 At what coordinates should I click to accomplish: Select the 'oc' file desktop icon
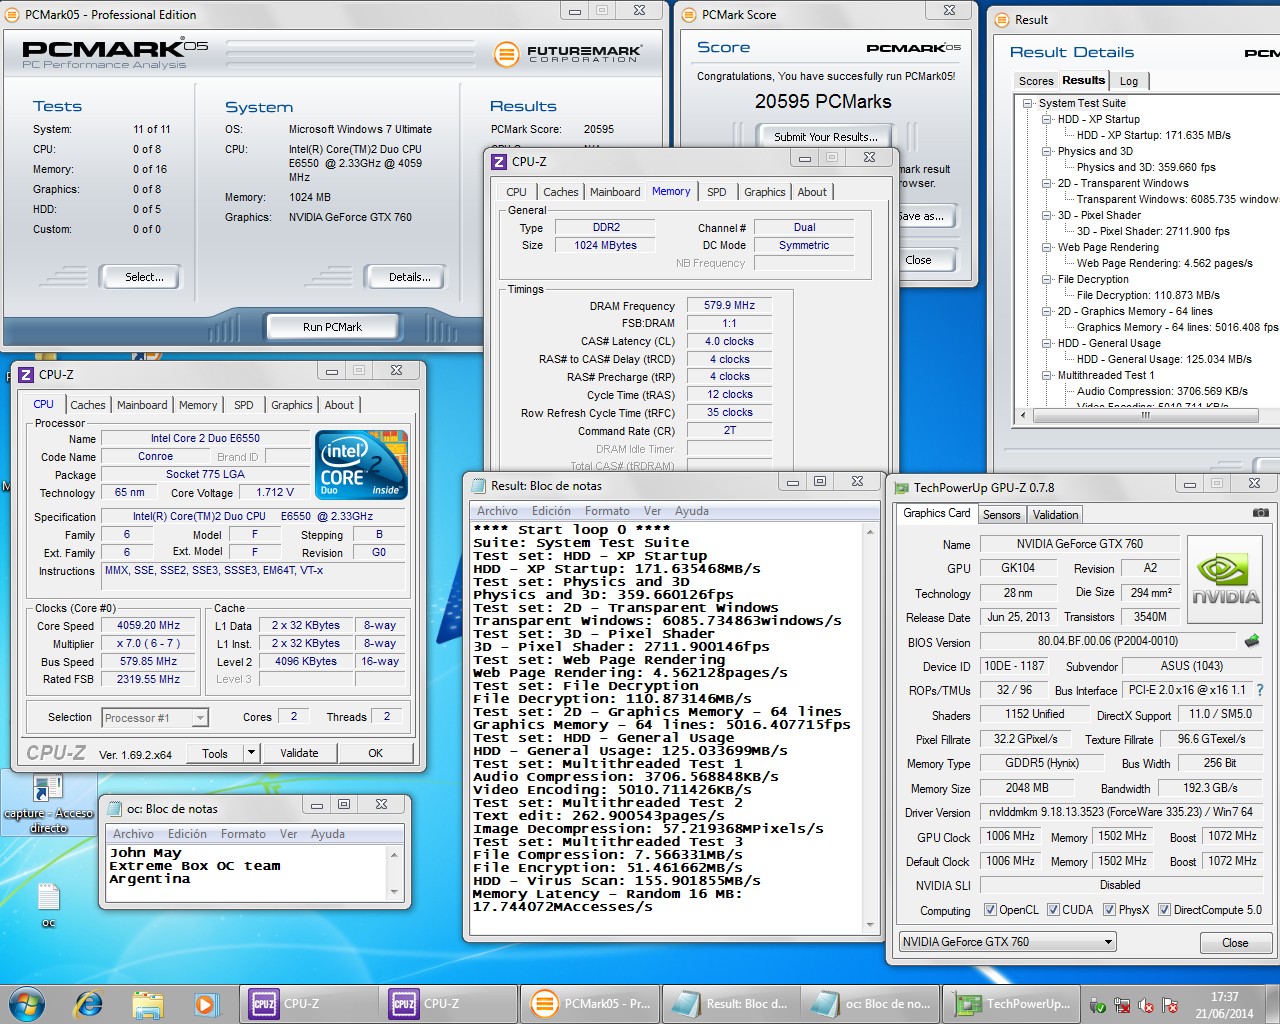(x=48, y=904)
